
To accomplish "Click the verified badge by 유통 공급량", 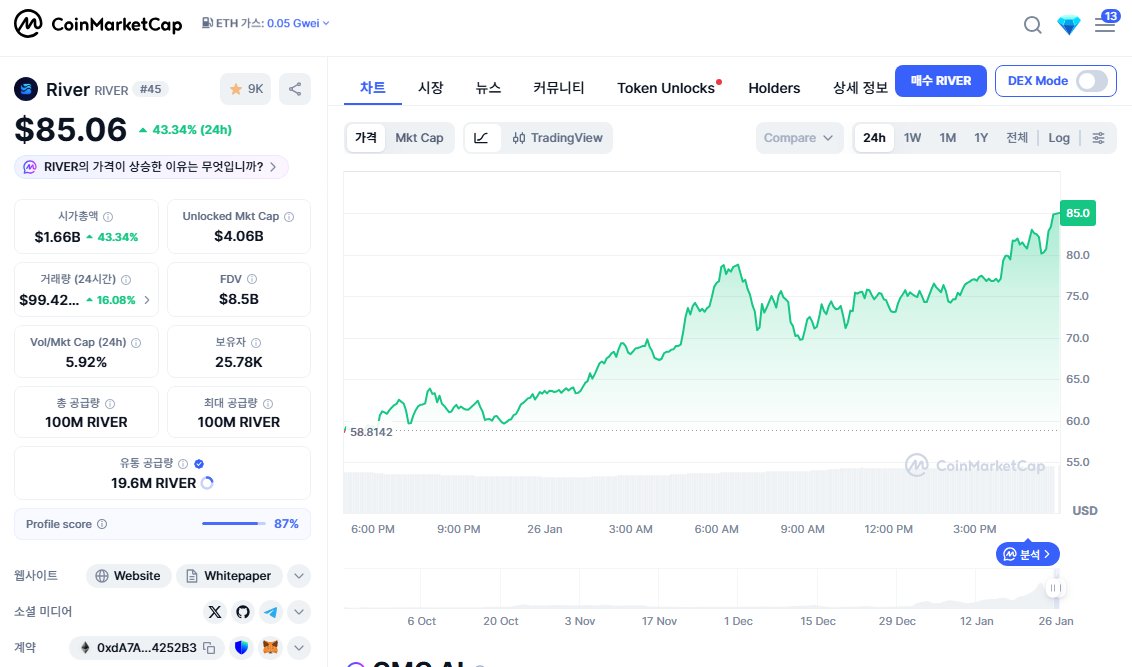I will click(x=199, y=463).
